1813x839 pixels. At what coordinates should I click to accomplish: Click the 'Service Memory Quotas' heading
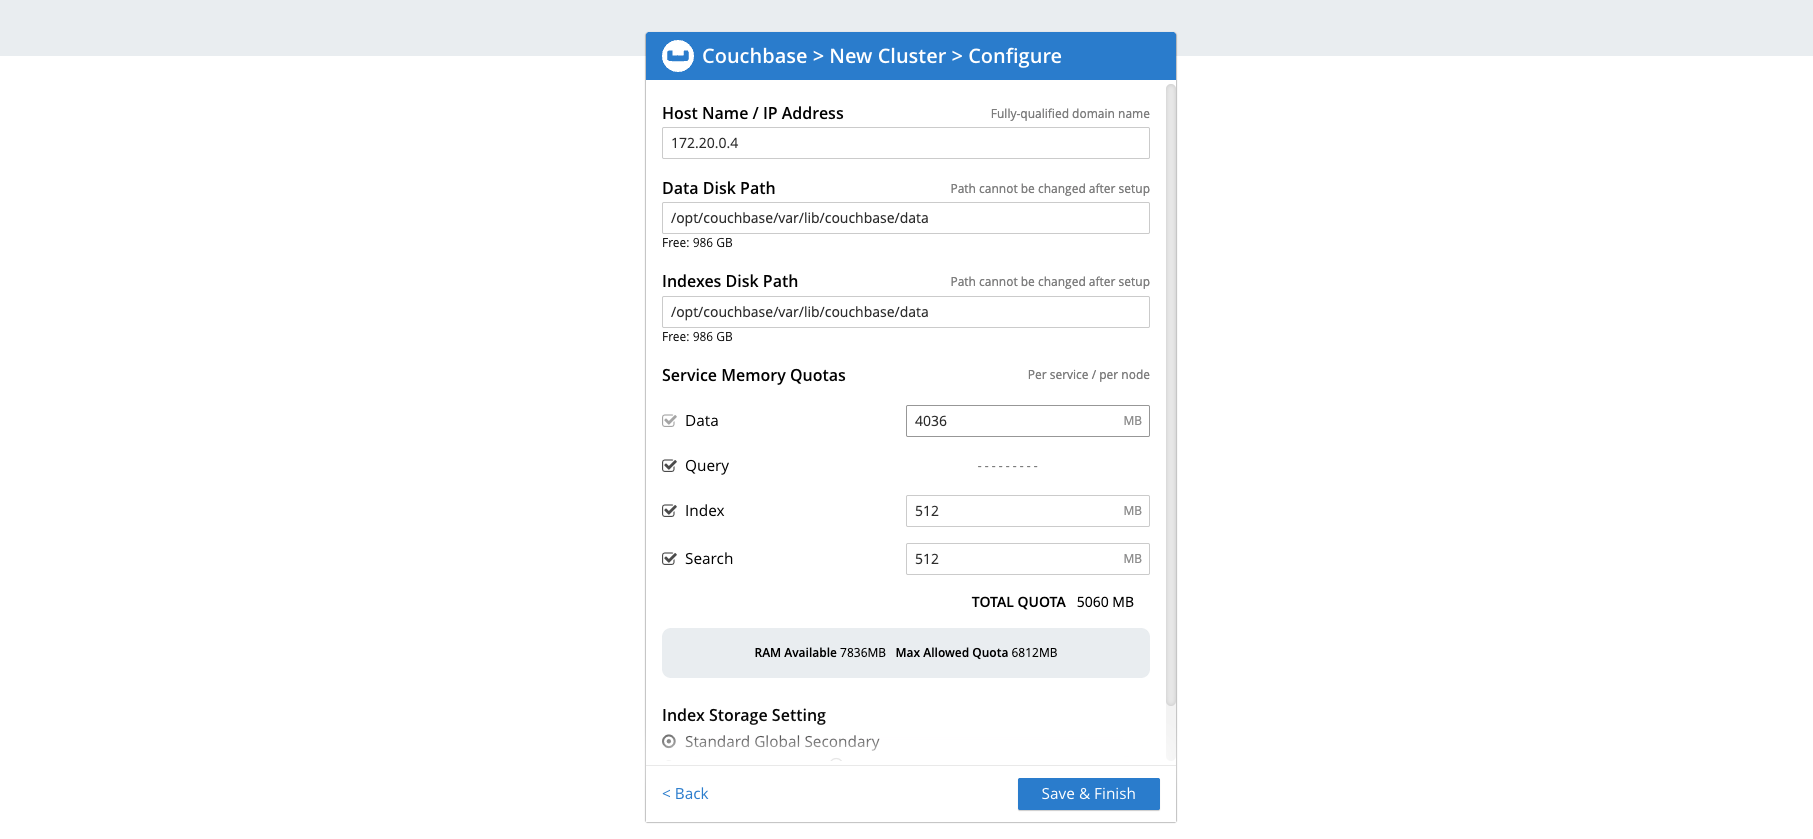[754, 375]
